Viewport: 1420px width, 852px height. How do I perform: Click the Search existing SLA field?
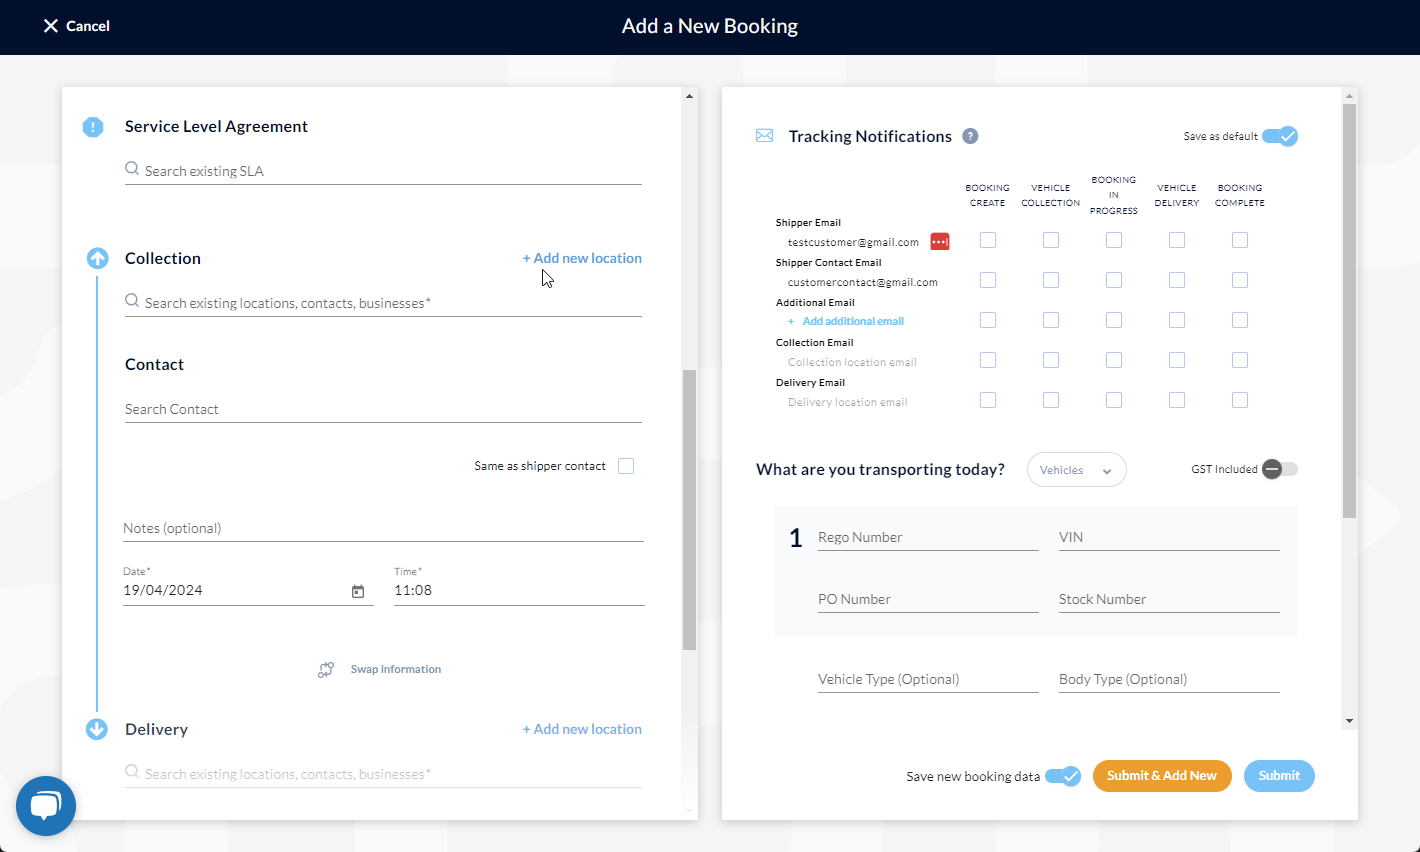[390, 171]
